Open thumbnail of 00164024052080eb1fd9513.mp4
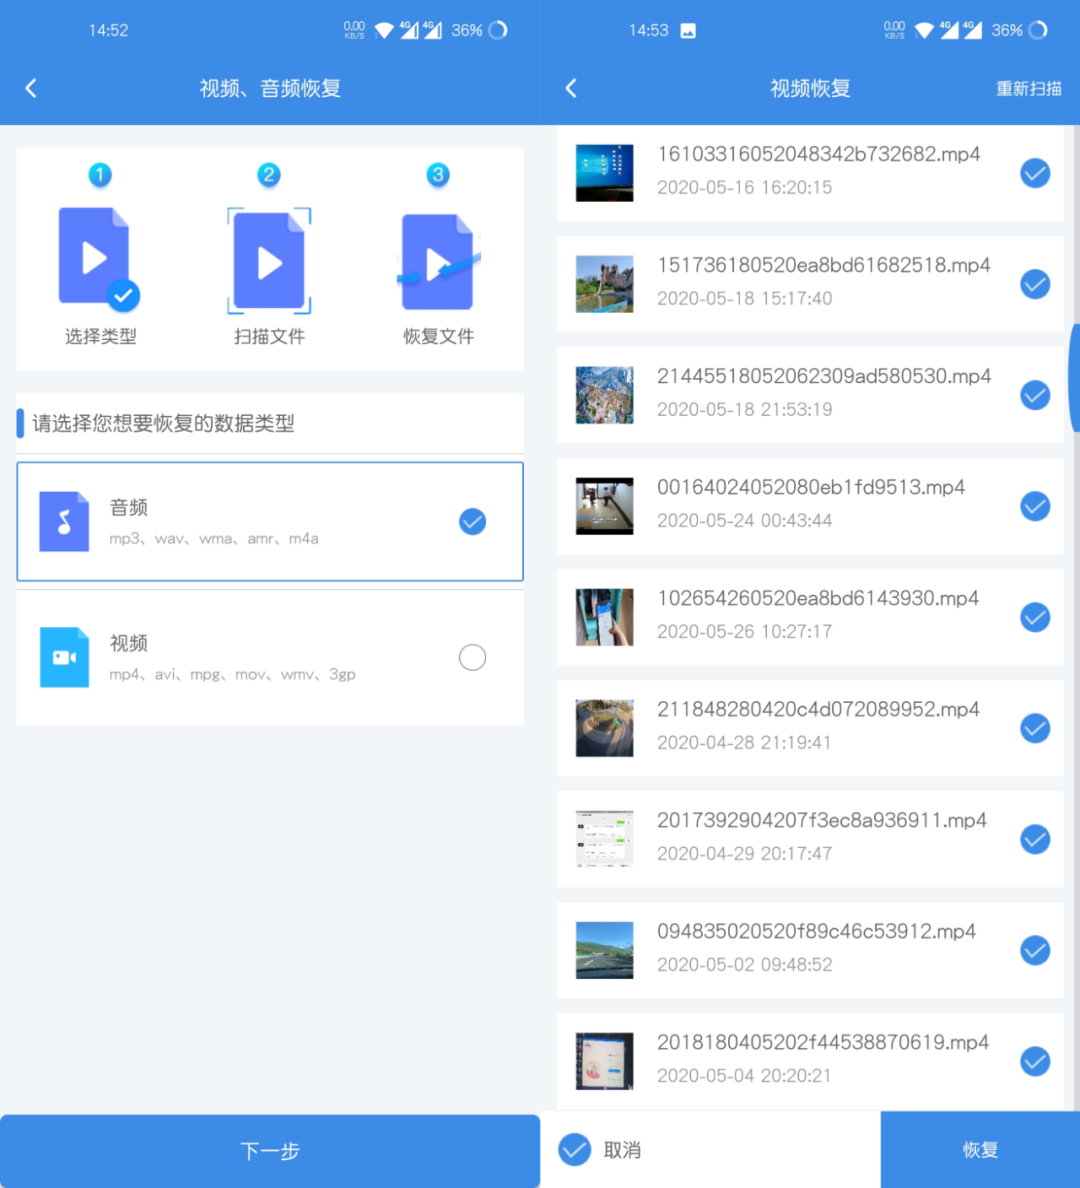1080x1188 pixels. 604,506
